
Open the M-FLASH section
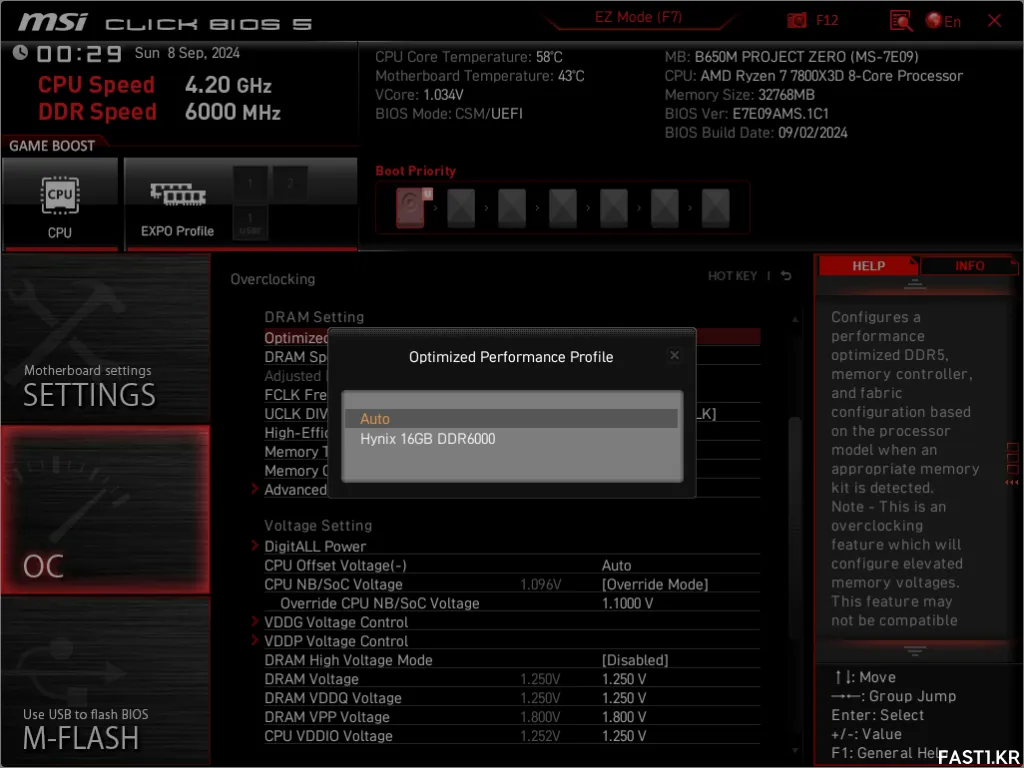(x=105, y=680)
